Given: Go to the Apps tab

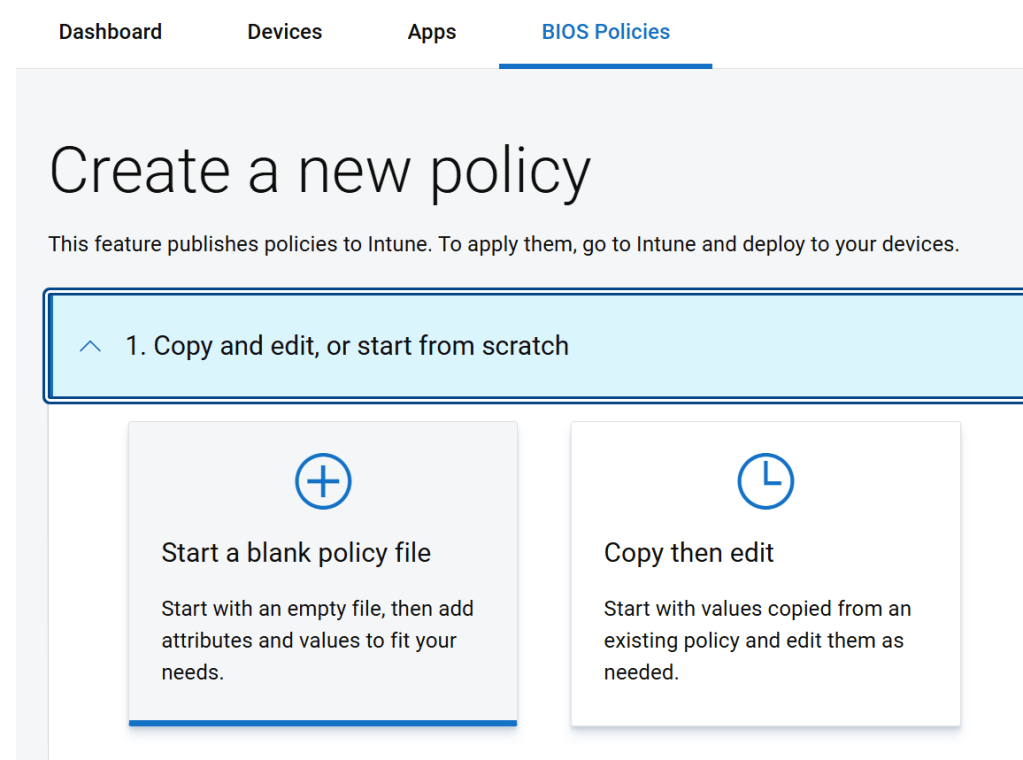Looking at the screenshot, I should coord(432,32).
